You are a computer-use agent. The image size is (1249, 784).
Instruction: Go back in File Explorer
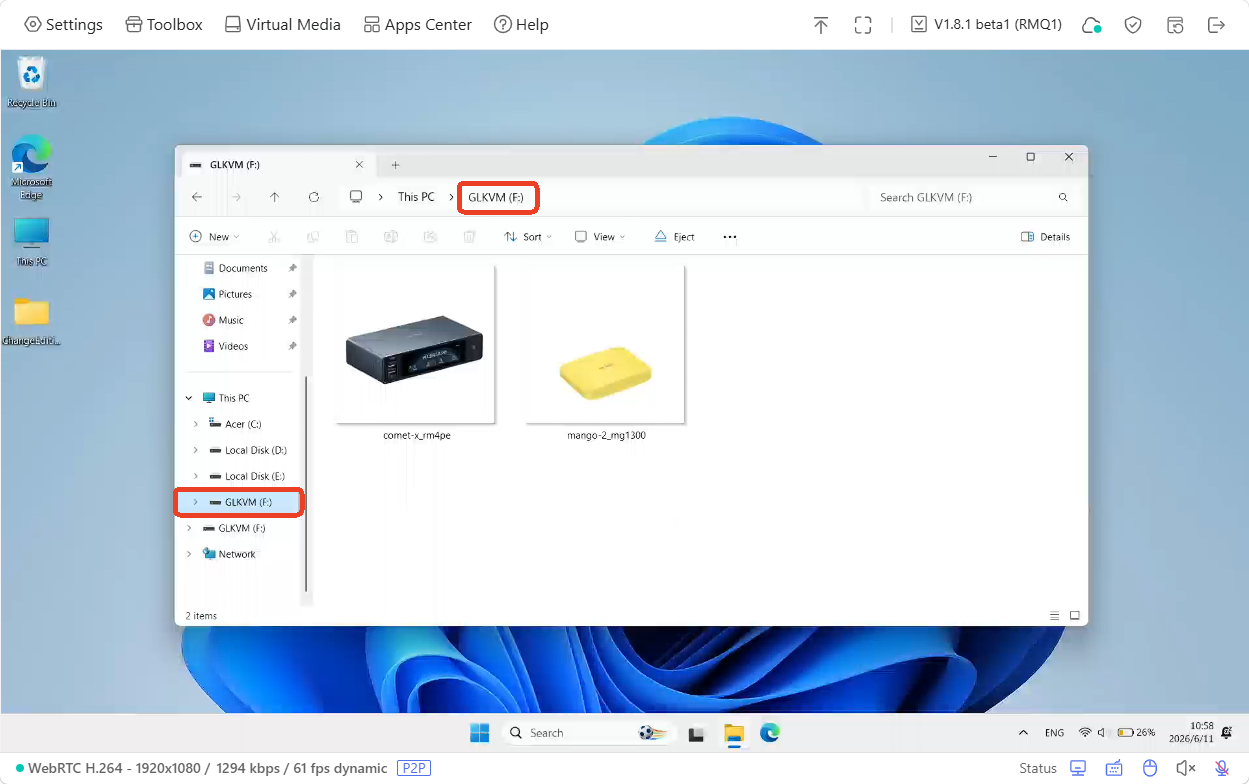[197, 197]
